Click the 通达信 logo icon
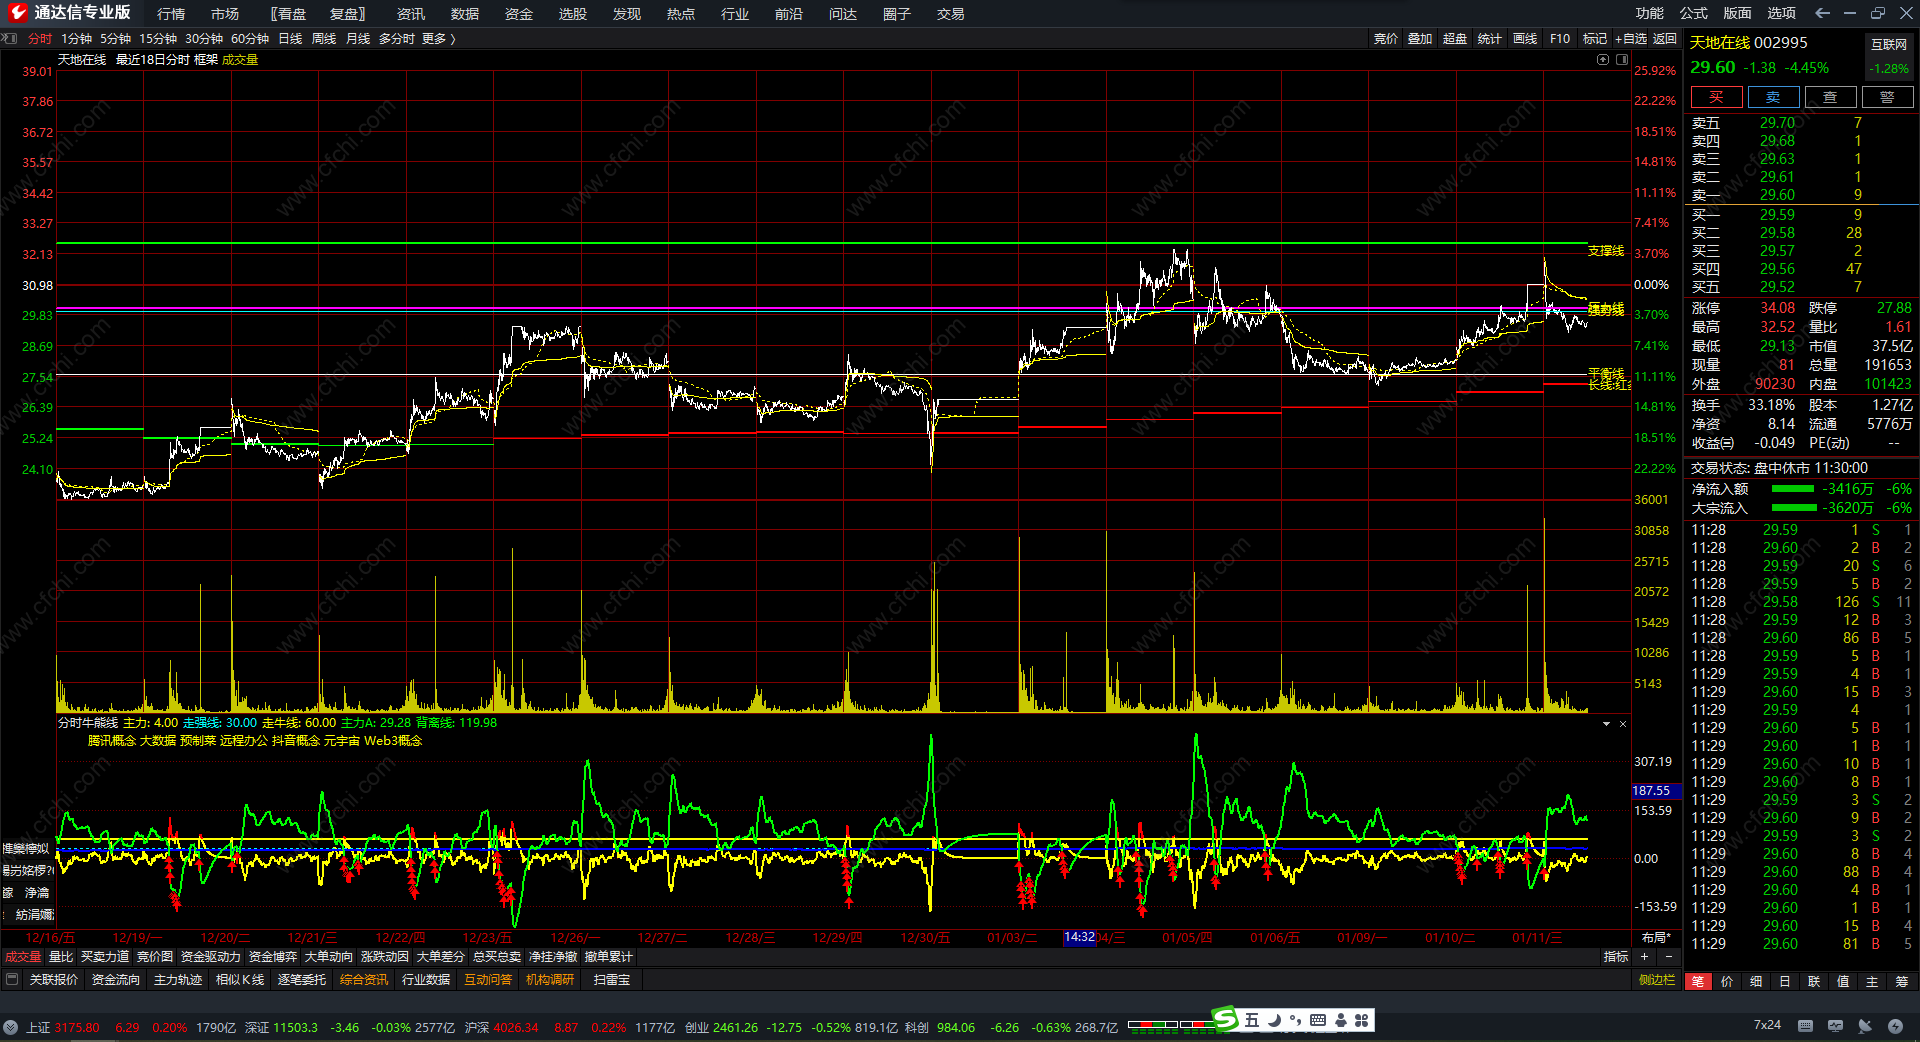Screen dimensions: 1920x1042 tap(17, 13)
